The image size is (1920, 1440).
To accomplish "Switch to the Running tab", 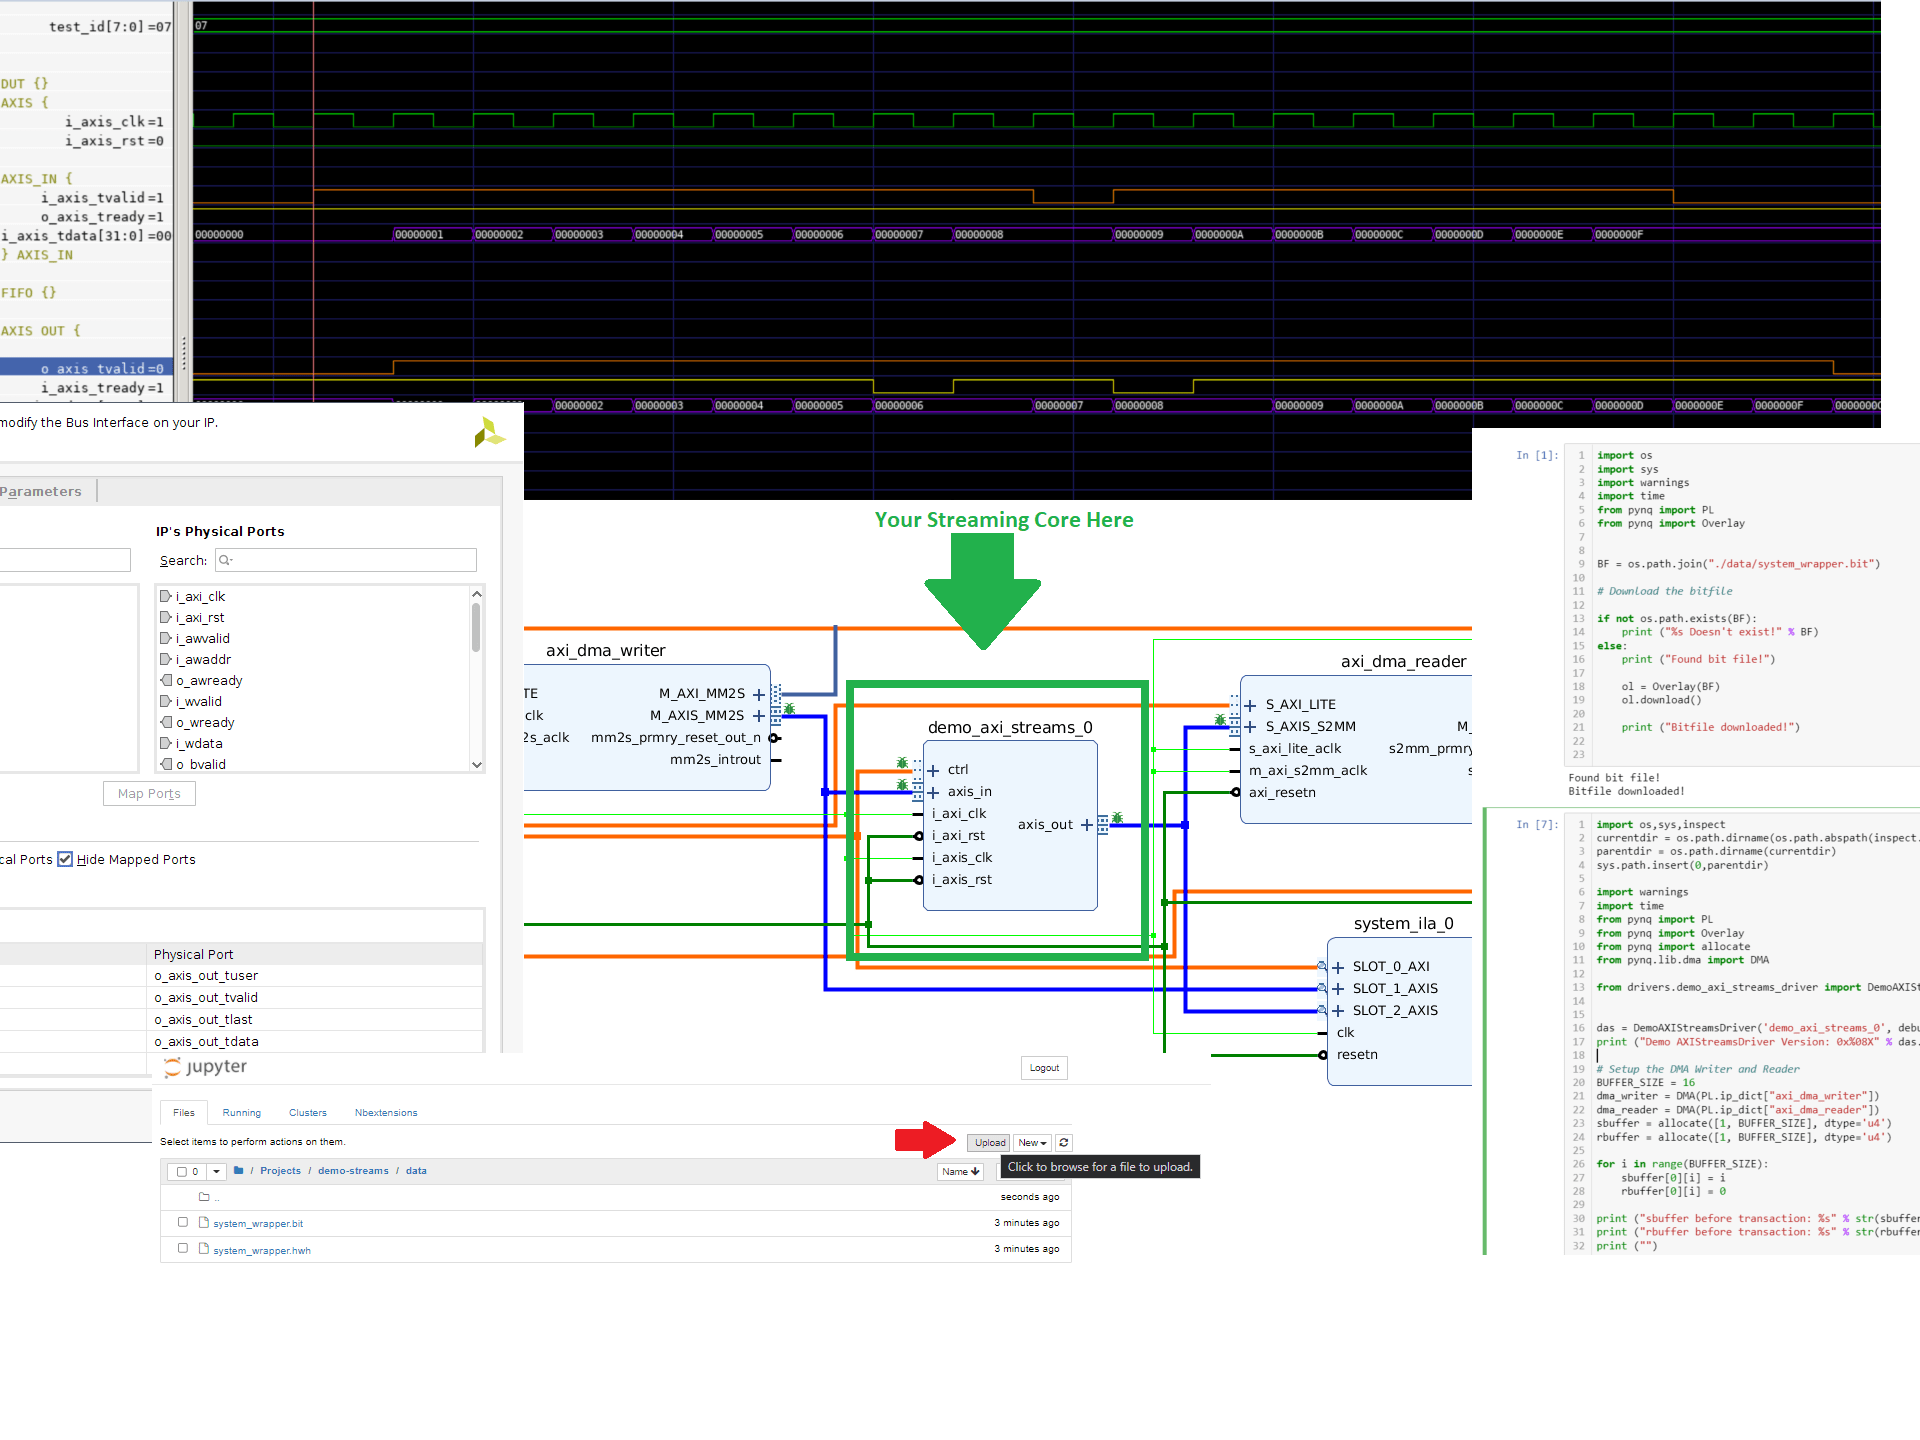I will coord(241,1112).
